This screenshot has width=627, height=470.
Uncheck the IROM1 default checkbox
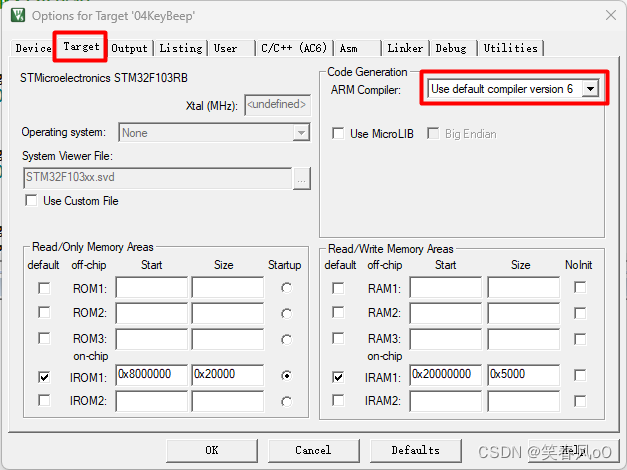coord(44,377)
